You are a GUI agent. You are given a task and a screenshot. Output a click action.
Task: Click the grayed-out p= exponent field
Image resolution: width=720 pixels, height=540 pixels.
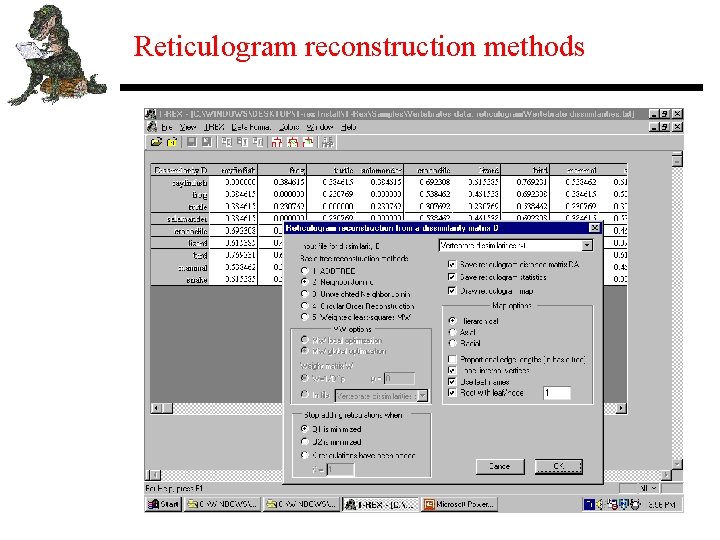pyautogui.click(x=399, y=378)
